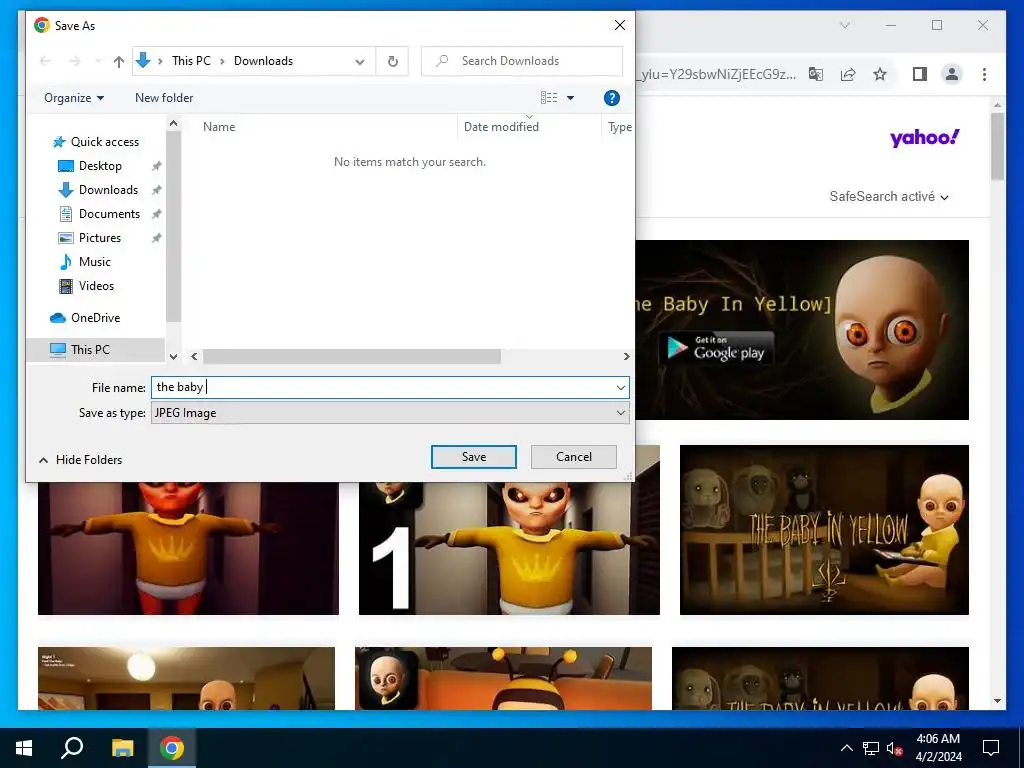This screenshot has height=768, width=1024.
Task: Select Downloads in navigation pane
Action: tap(108, 190)
